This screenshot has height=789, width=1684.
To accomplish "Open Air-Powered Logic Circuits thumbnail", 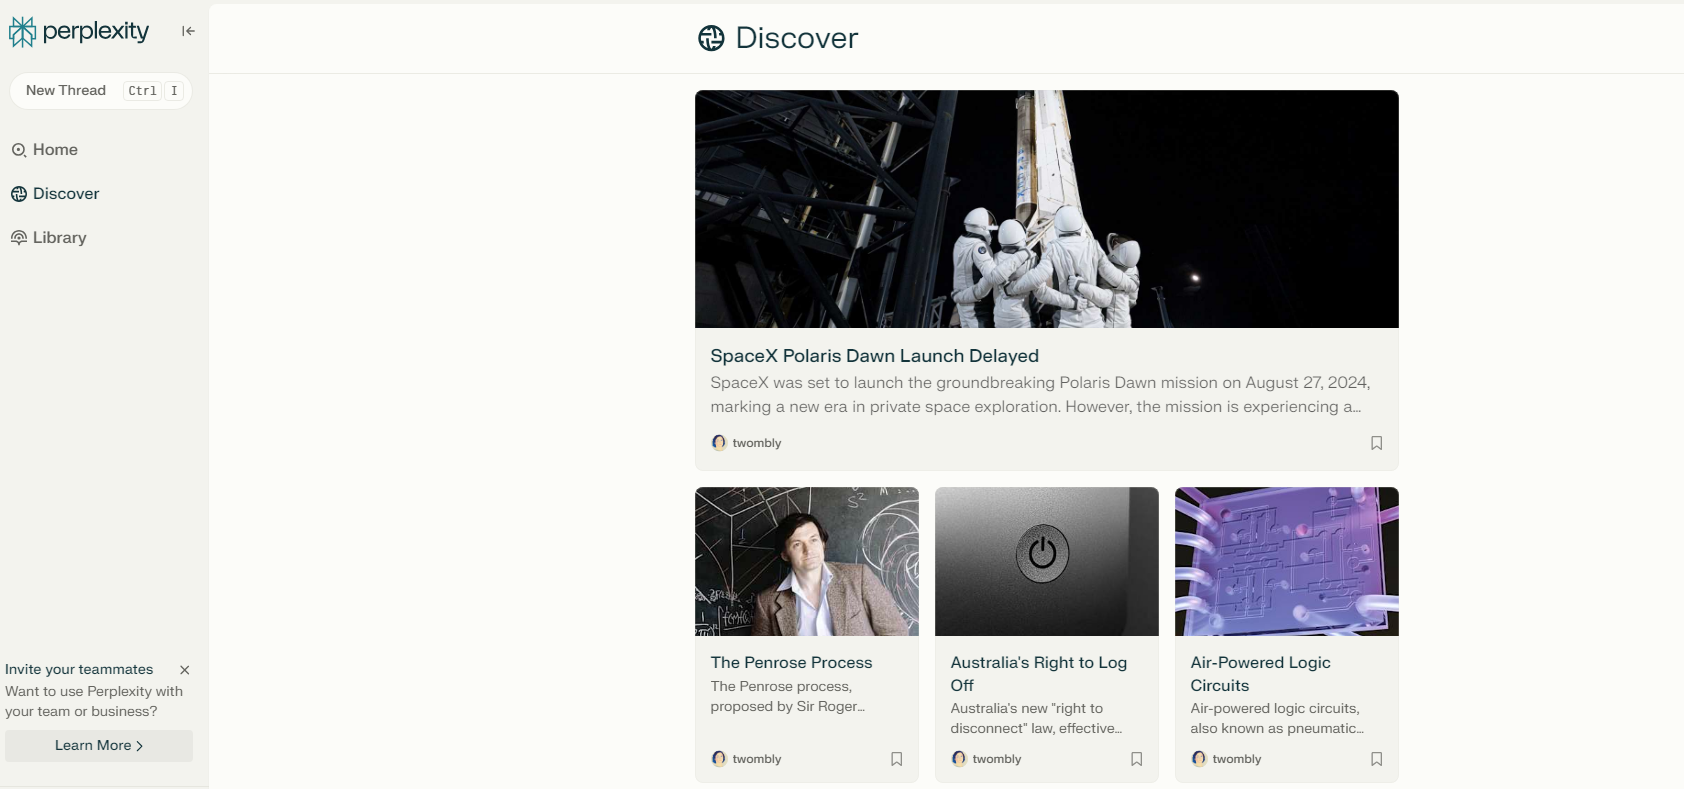I will (x=1287, y=562).
